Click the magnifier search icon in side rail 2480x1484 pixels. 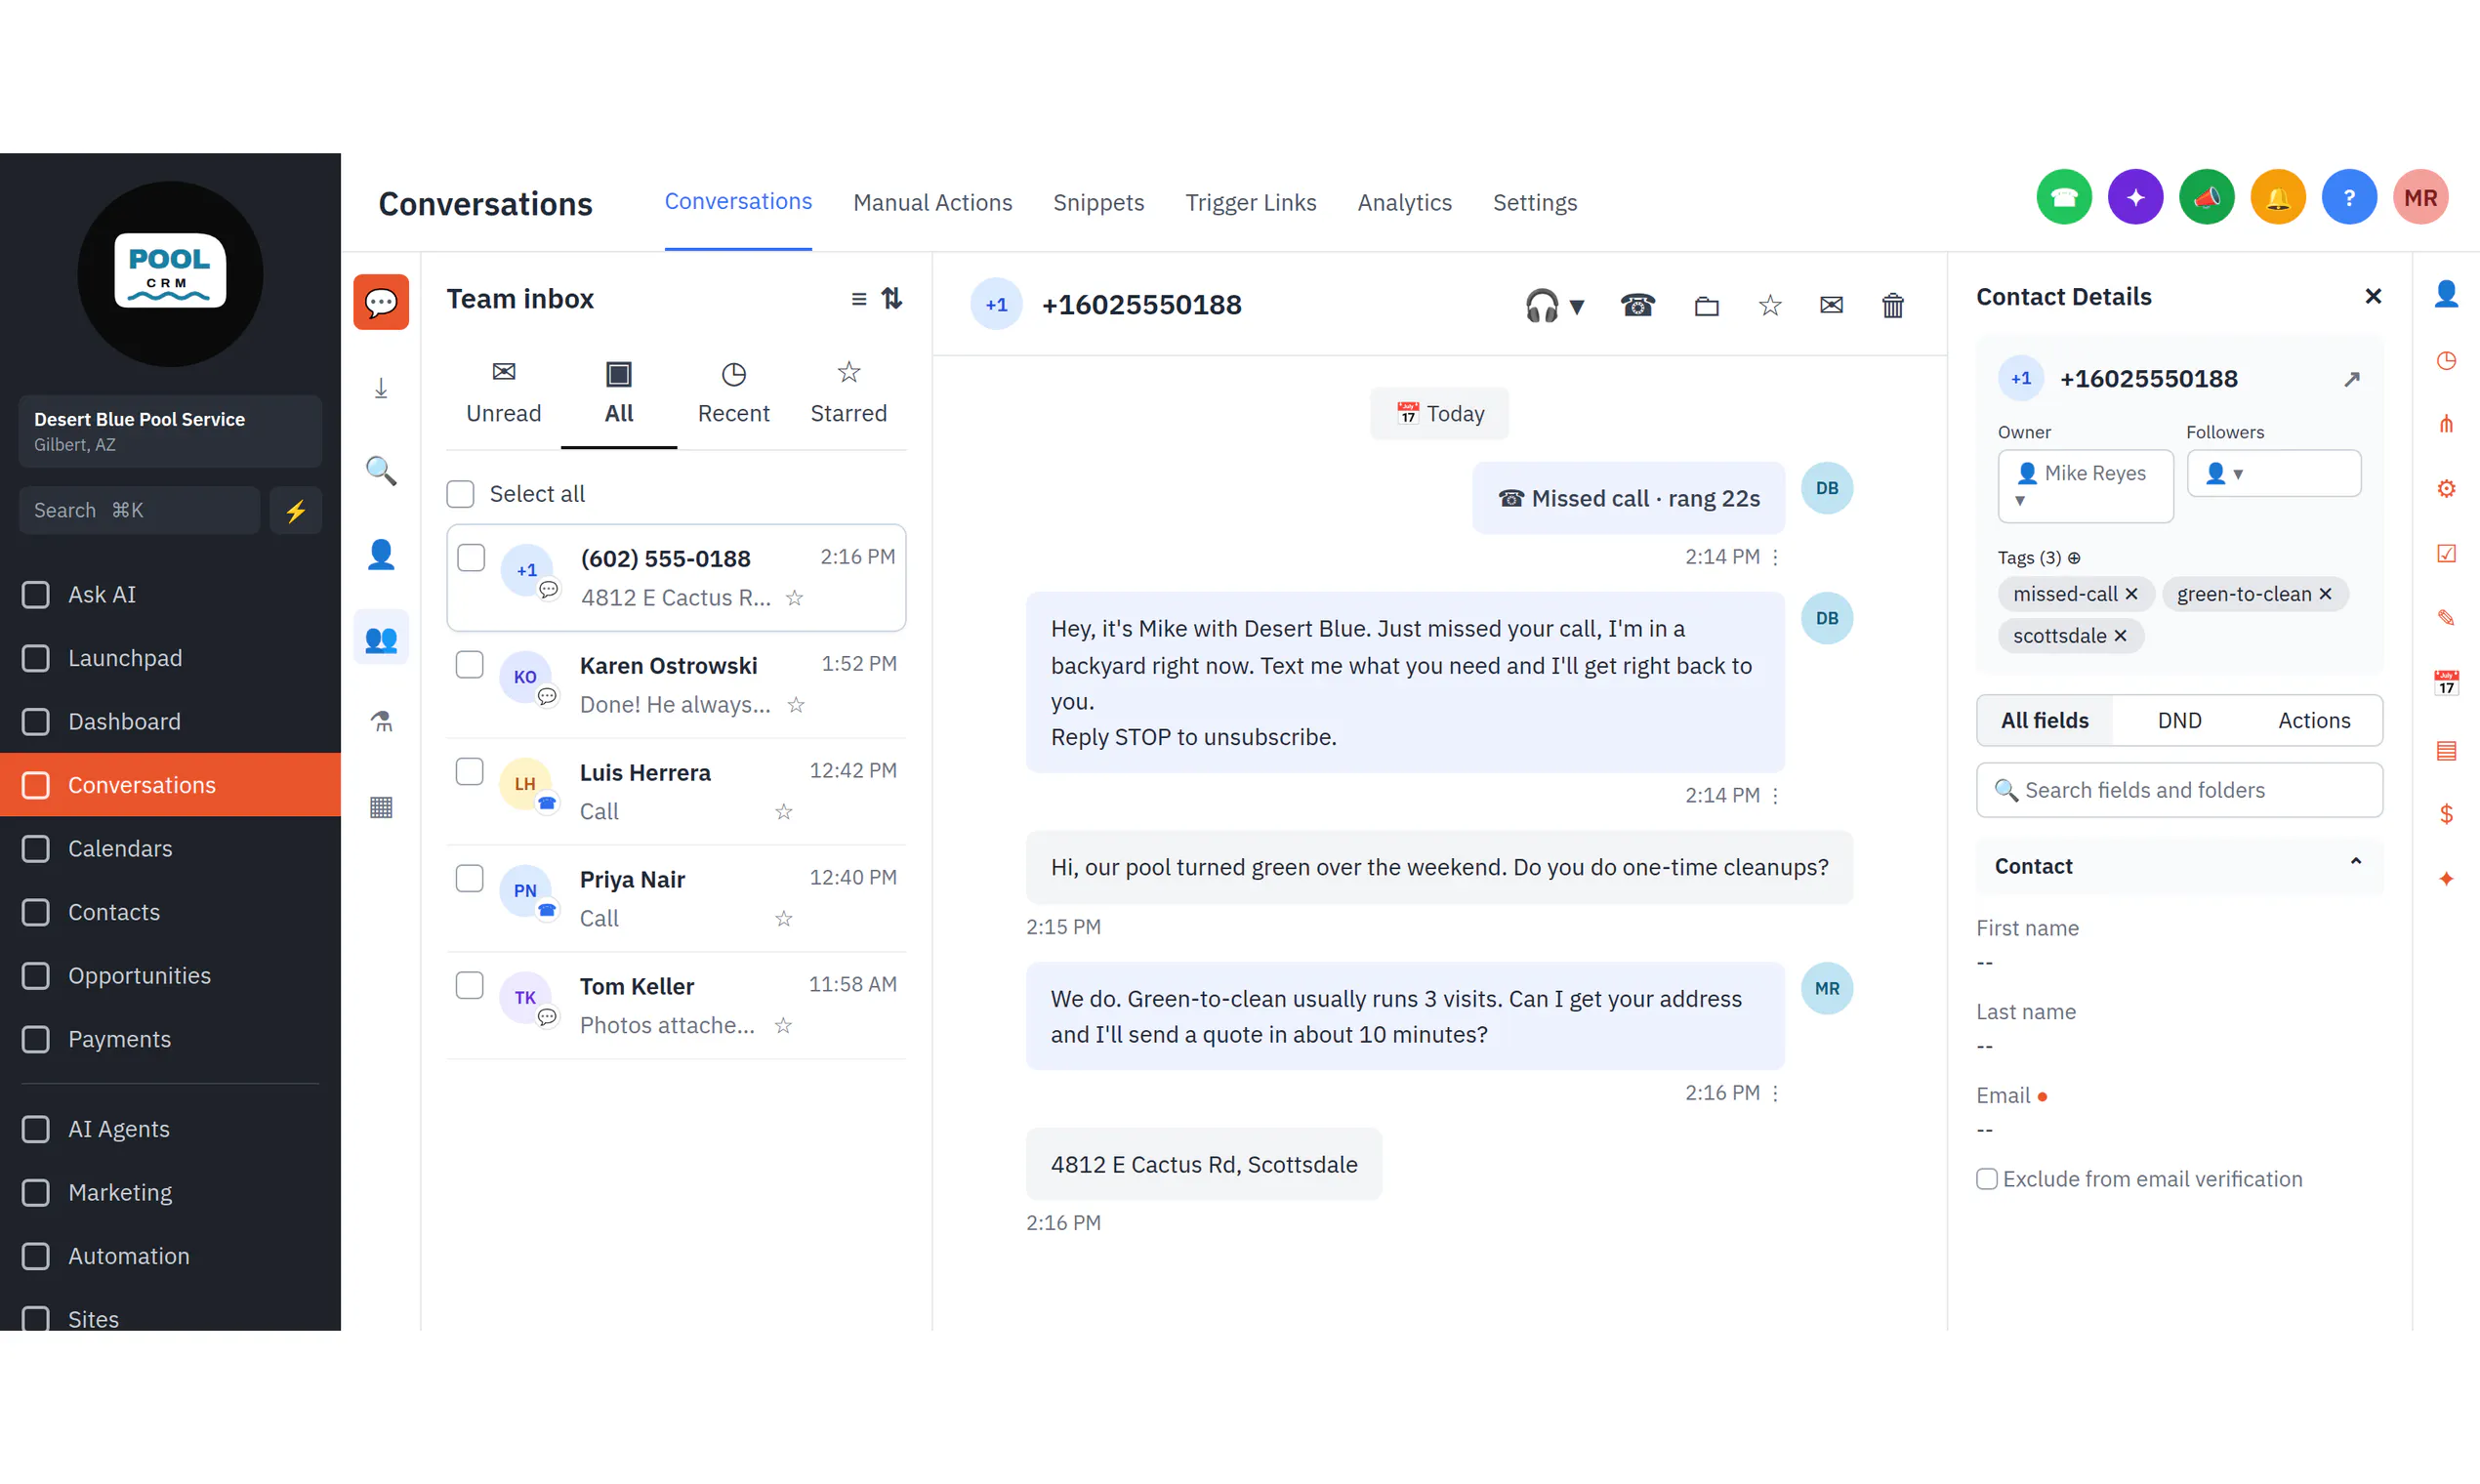(381, 470)
